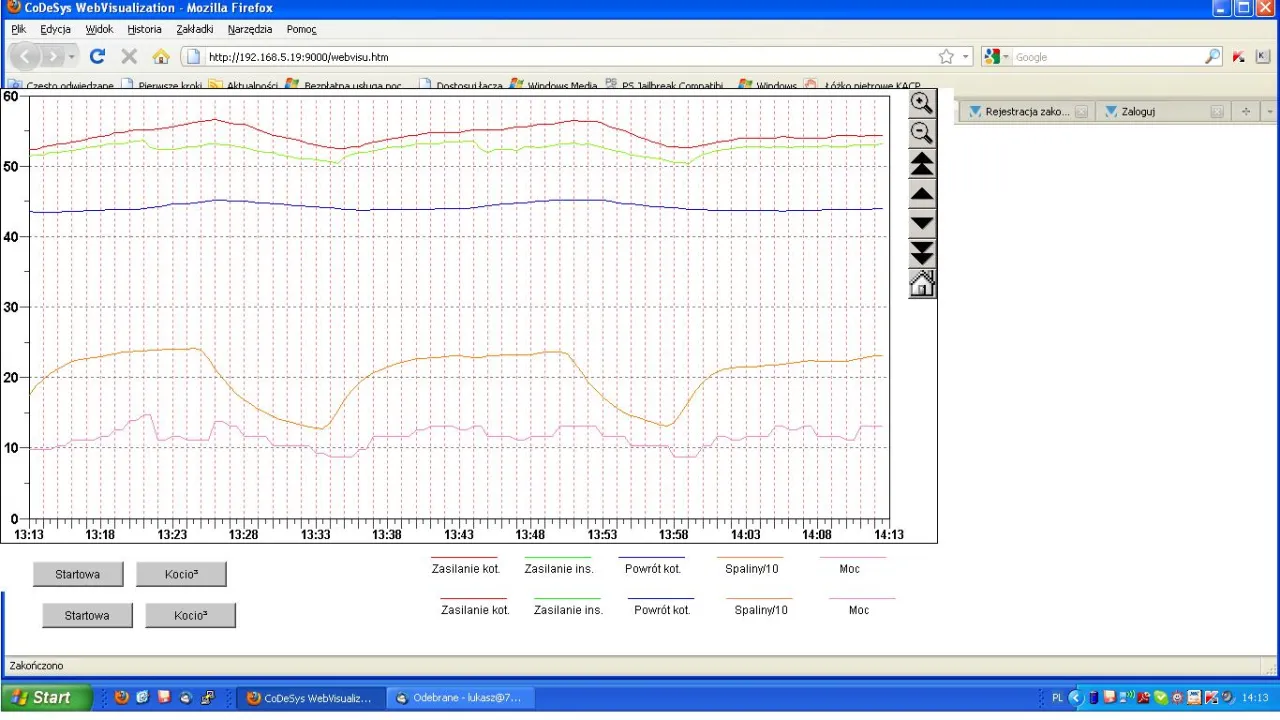The height and width of the screenshot is (720, 1280).
Task: Click into the address bar URL field
Action: (560, 57)
